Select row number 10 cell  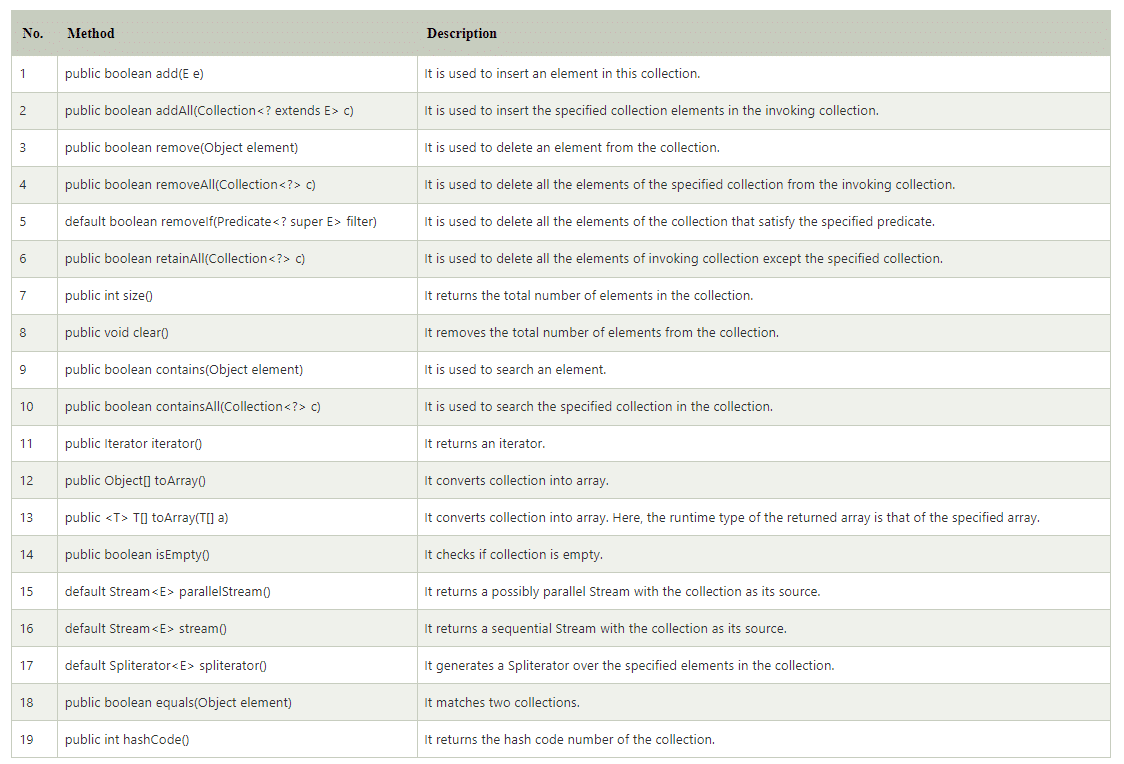pos(34,407)
